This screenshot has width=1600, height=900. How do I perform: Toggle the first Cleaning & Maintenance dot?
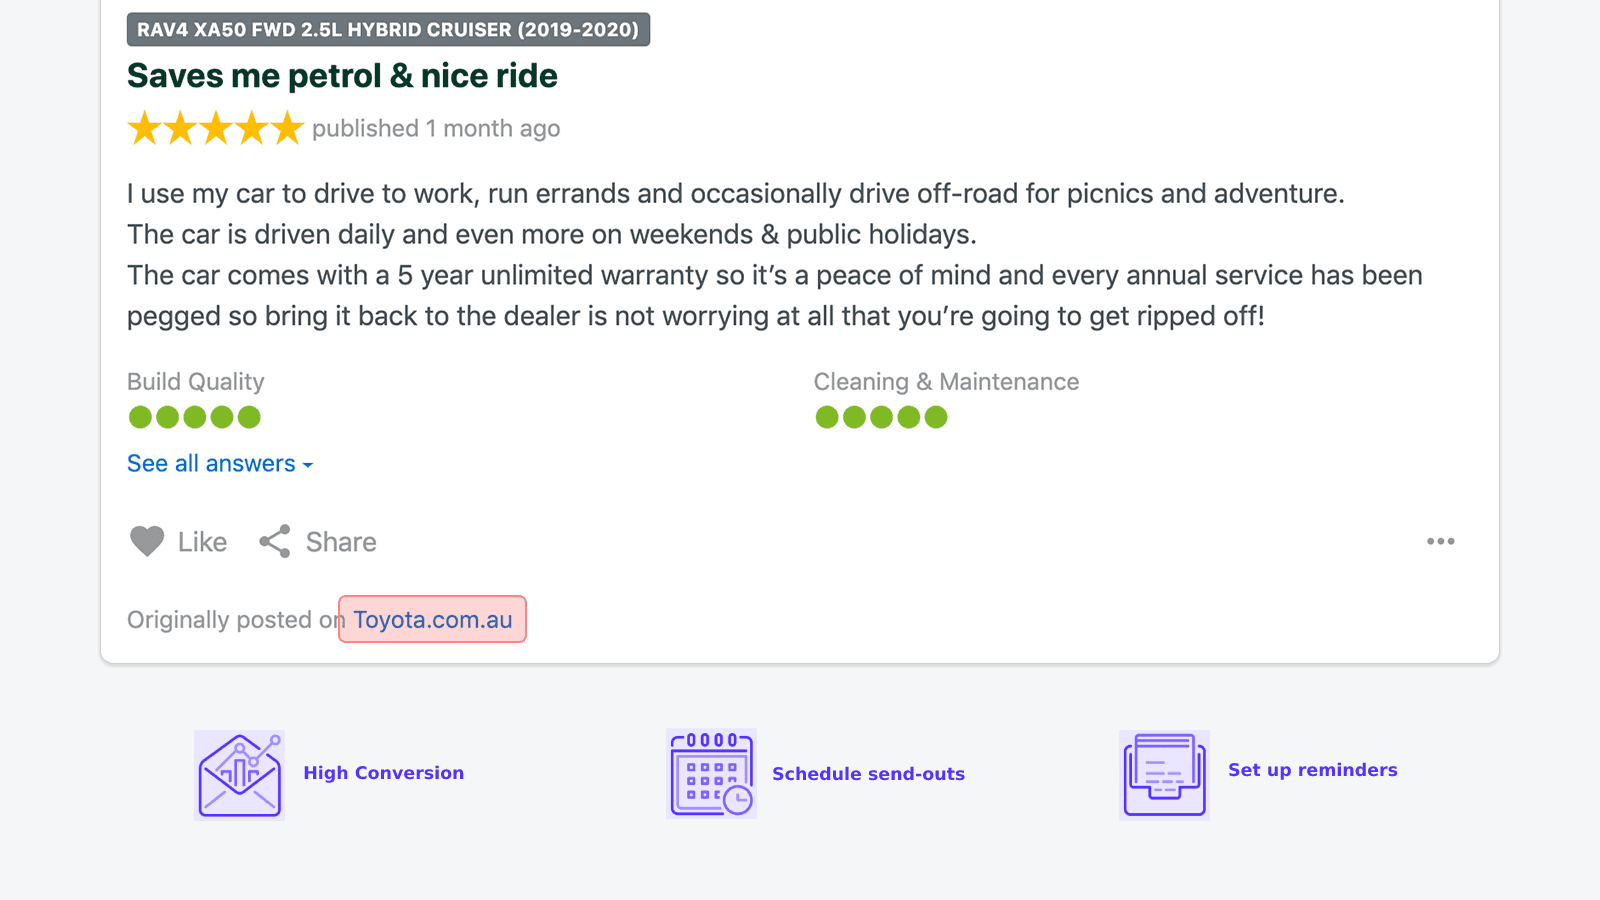(827, 417)
